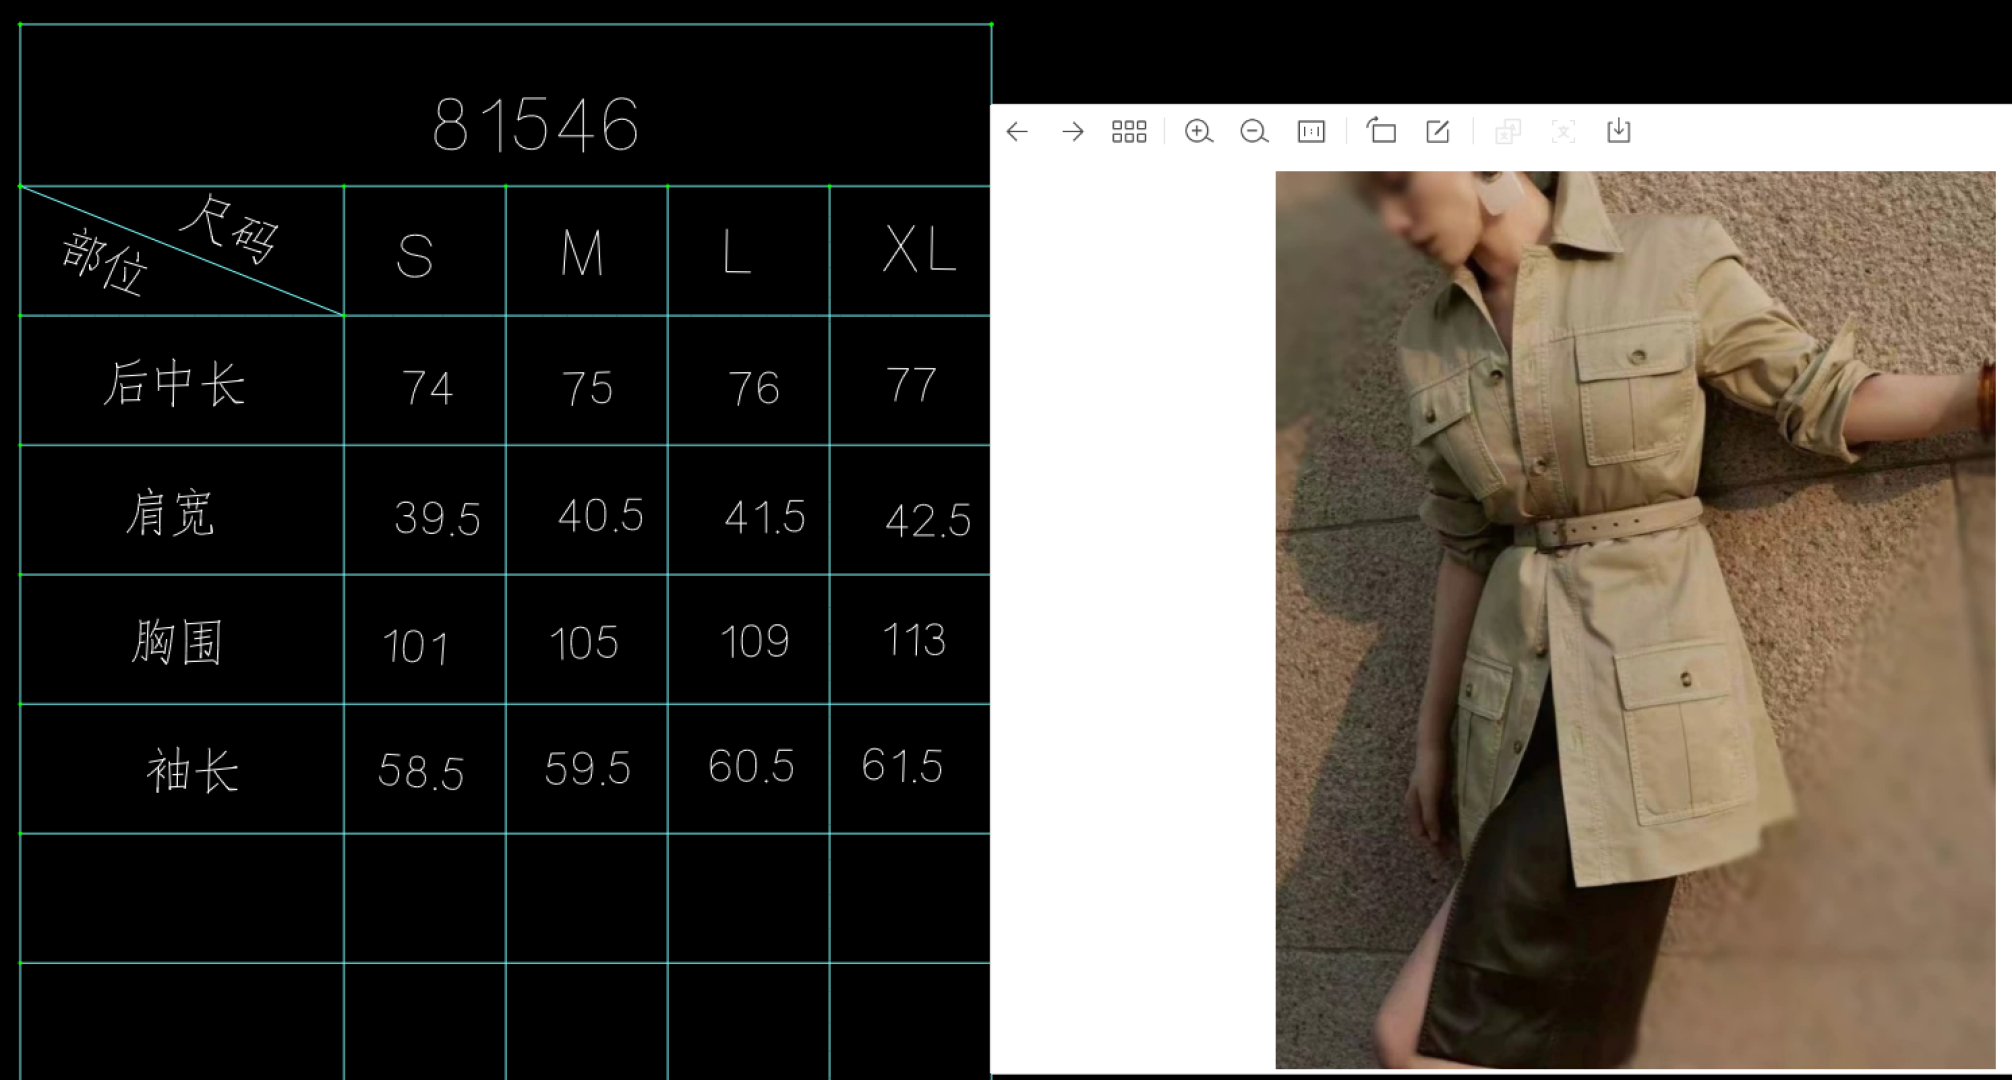
Task: Select the S size column header
Action: point(415,256)
